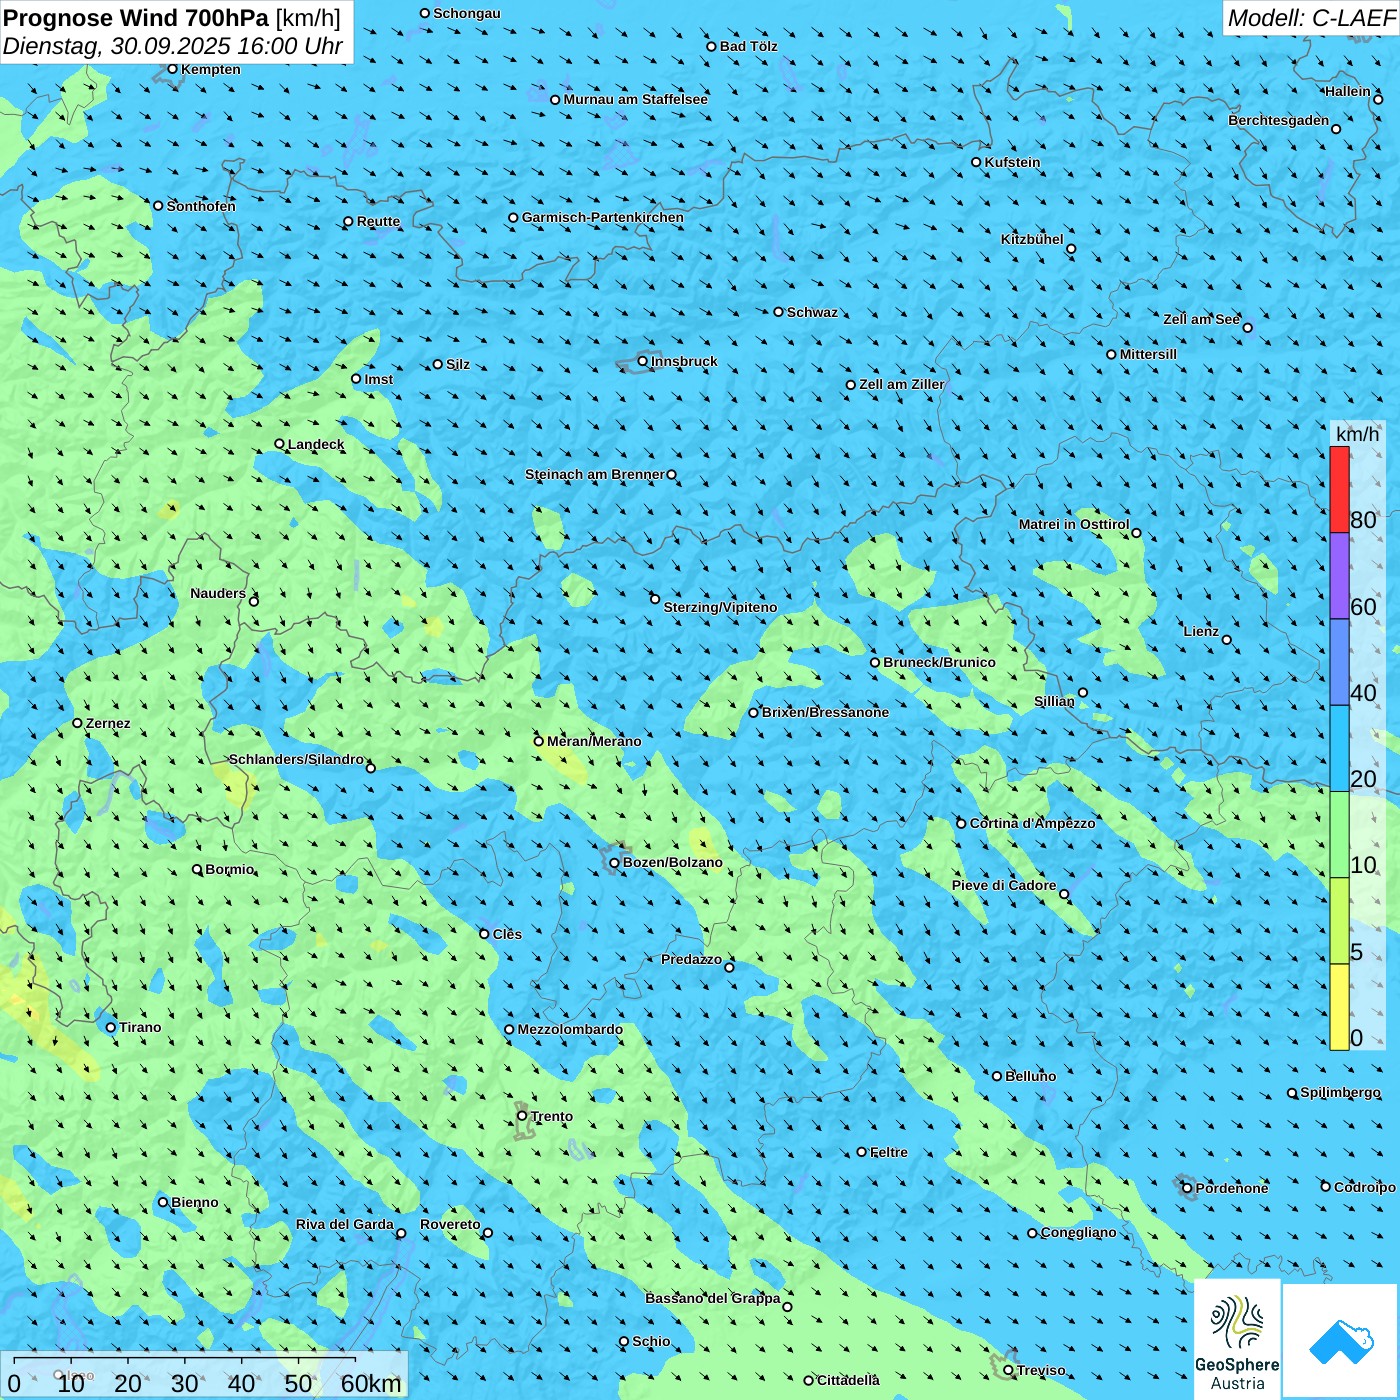Click the 'Schlanders/Silandro' label
Viewport: 1400px width, 1400px height.
[296, 759]
